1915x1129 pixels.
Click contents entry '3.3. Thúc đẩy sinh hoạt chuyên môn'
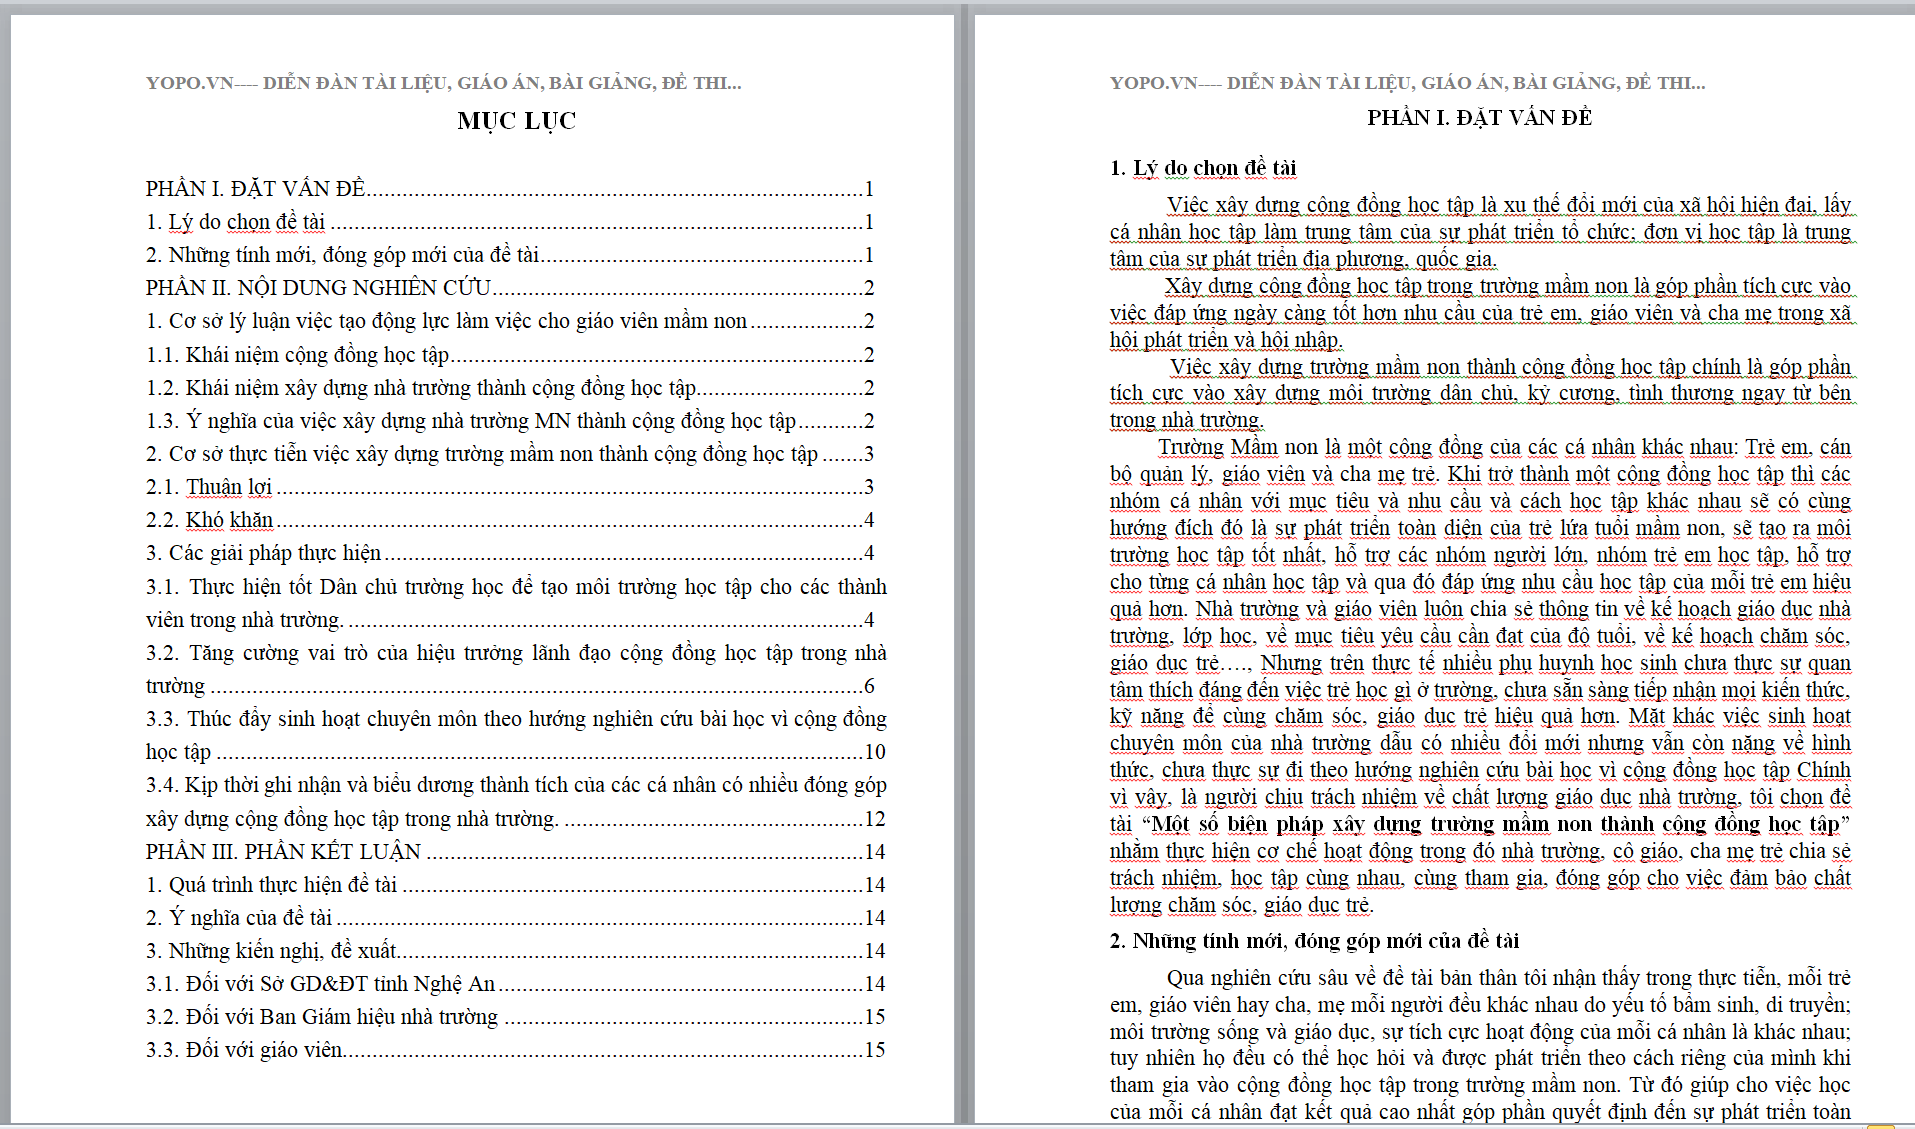point(516,735)
